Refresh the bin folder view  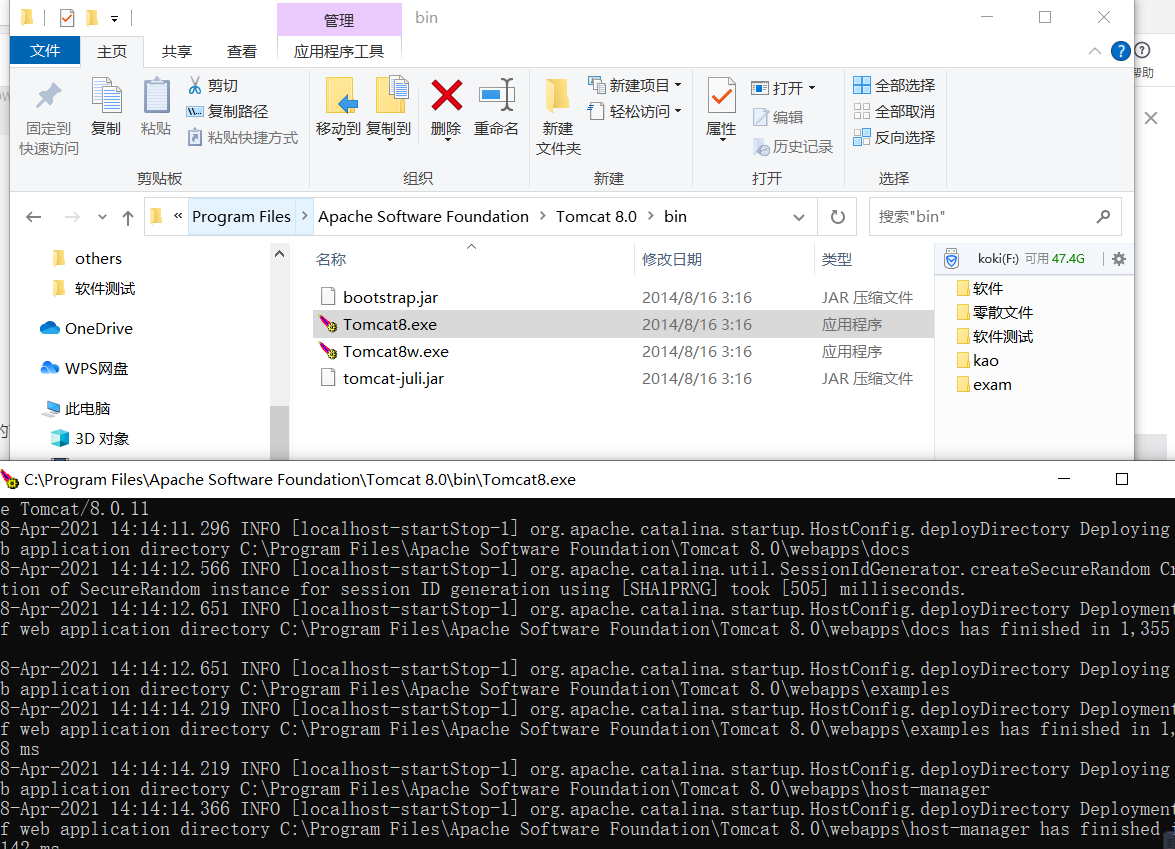[x=838, y=217]
